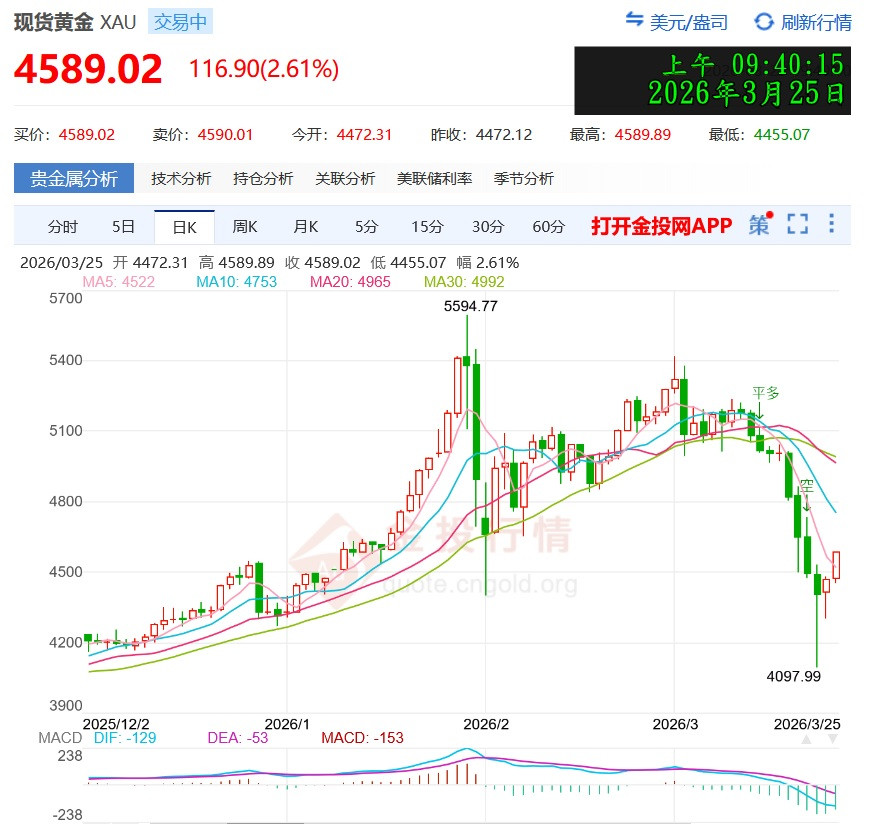The image size is (869, 824).
Task: Choose the 15分 interval
Action: tap(427, 227)
